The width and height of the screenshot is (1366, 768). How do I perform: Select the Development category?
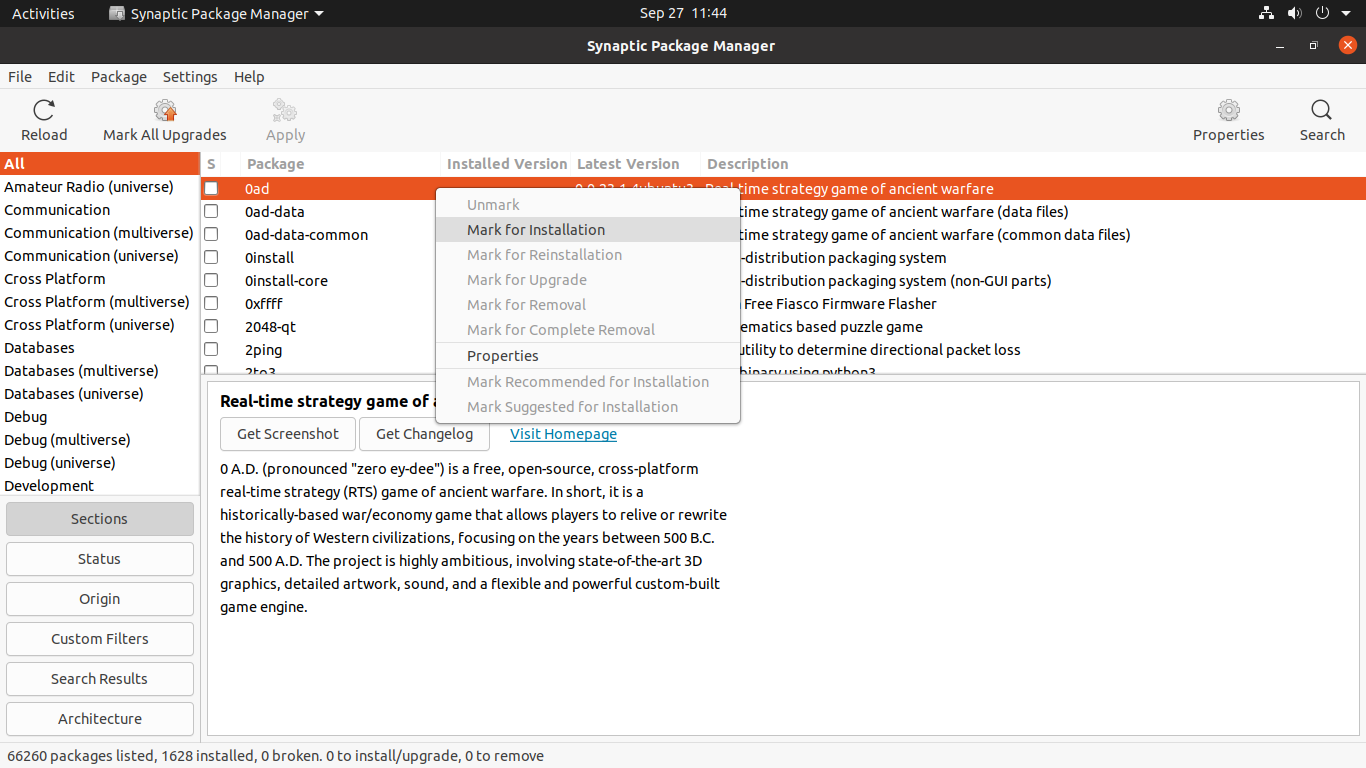100,486
